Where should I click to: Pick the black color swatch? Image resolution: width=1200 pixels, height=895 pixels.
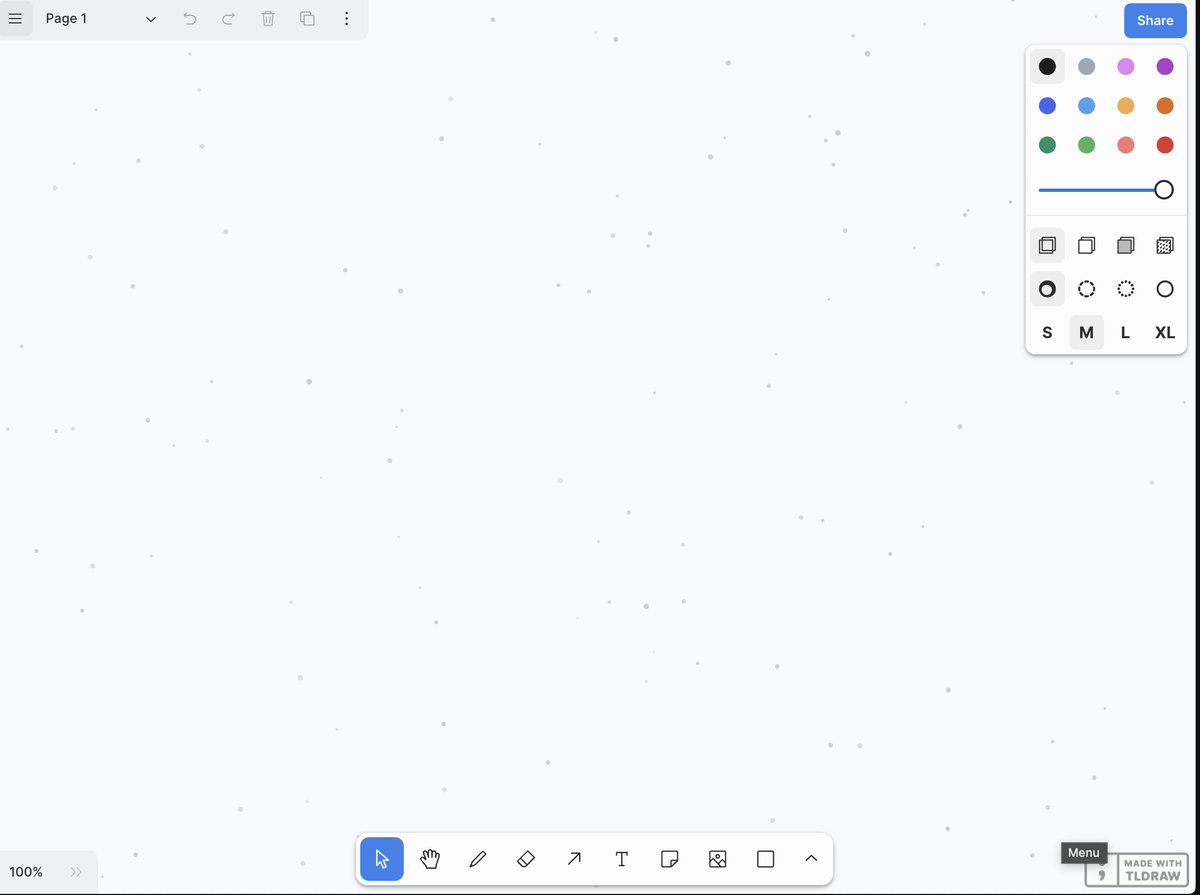[1047, 67]
